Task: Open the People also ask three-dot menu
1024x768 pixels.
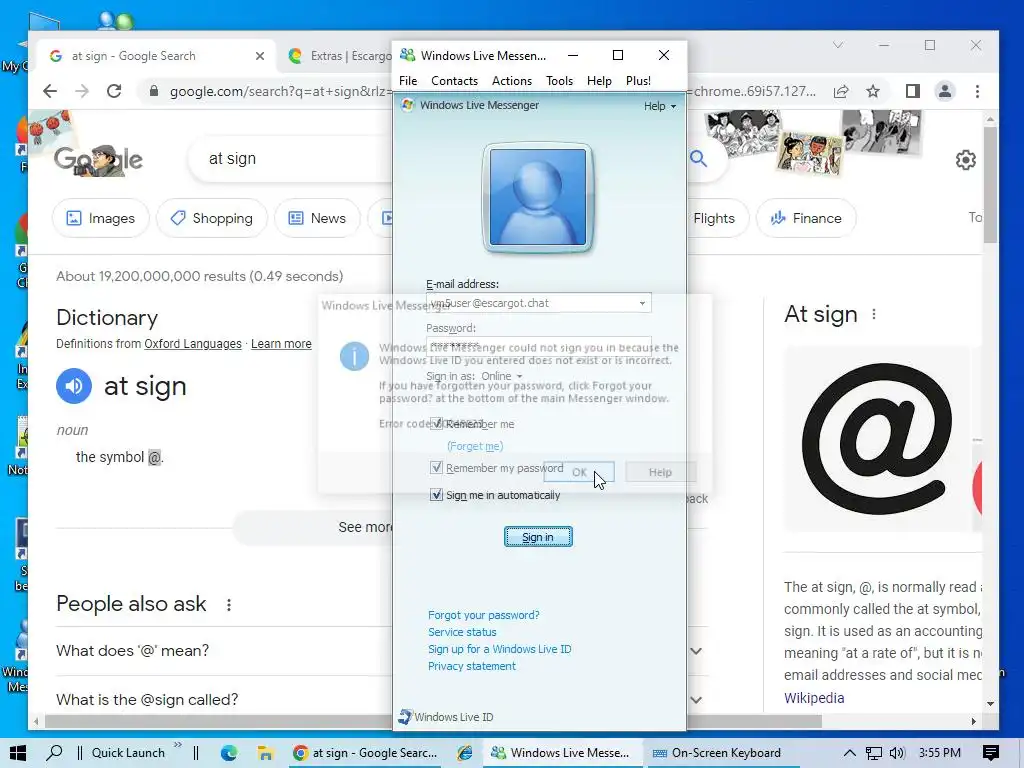Action: point(229,605)
